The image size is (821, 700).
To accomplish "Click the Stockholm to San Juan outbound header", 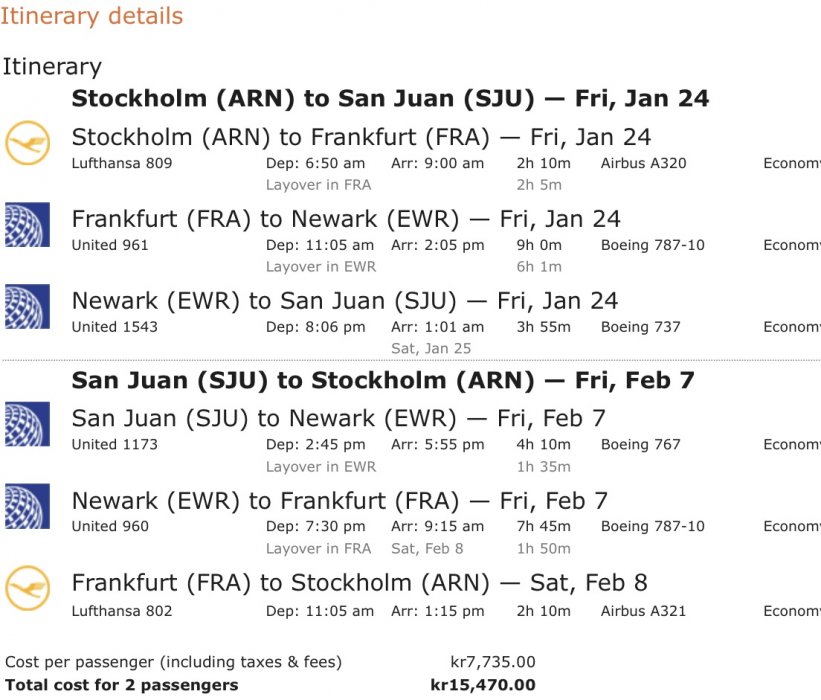I will point(390,98).
